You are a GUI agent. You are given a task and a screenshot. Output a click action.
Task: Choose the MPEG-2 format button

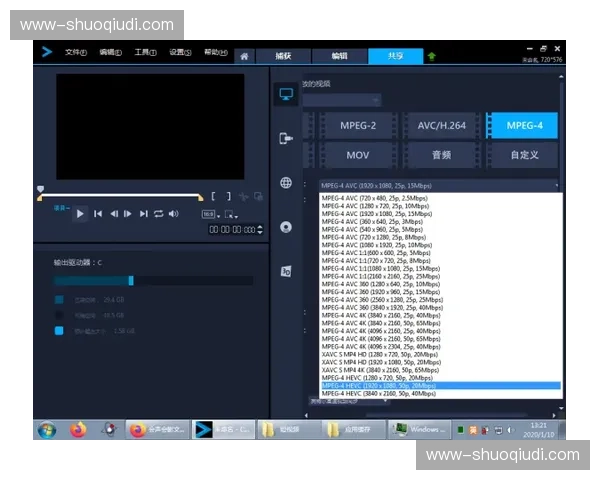click(358, 126)
